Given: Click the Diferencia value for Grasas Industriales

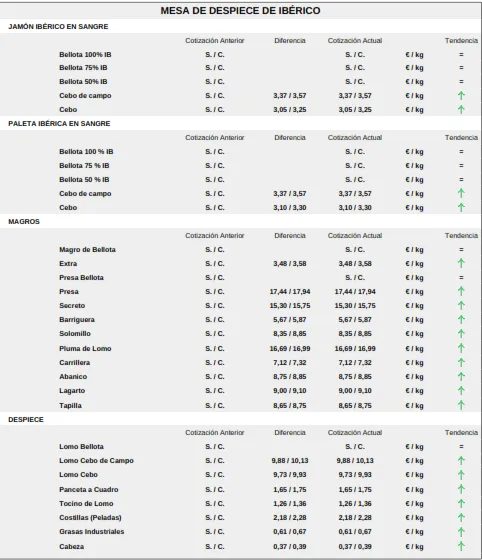Looking at the screenshot, I should (290, 531).
